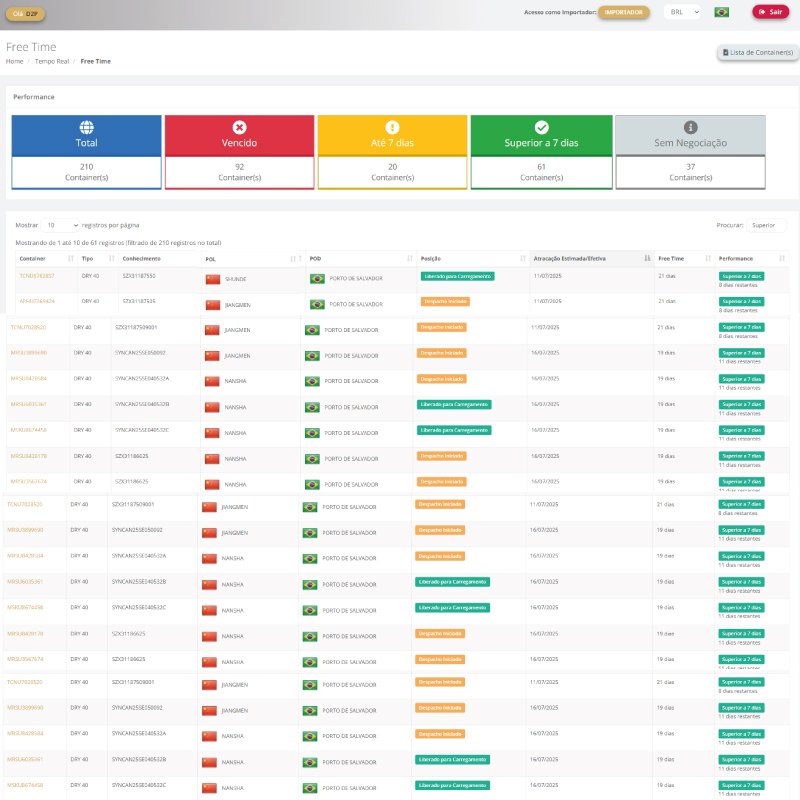The image size is (800, 800).
Task: Open the BRL currency dropdown
Action: point(682,12)
